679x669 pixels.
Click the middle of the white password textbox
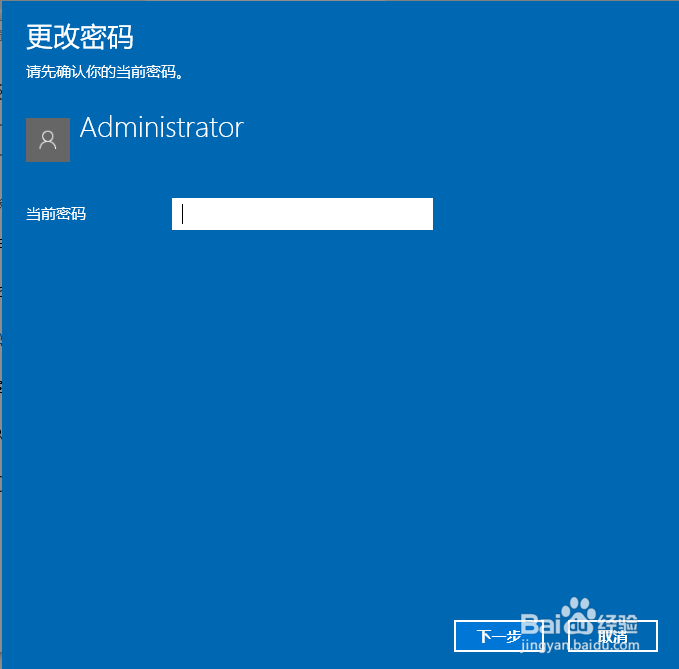coord(302,214)
